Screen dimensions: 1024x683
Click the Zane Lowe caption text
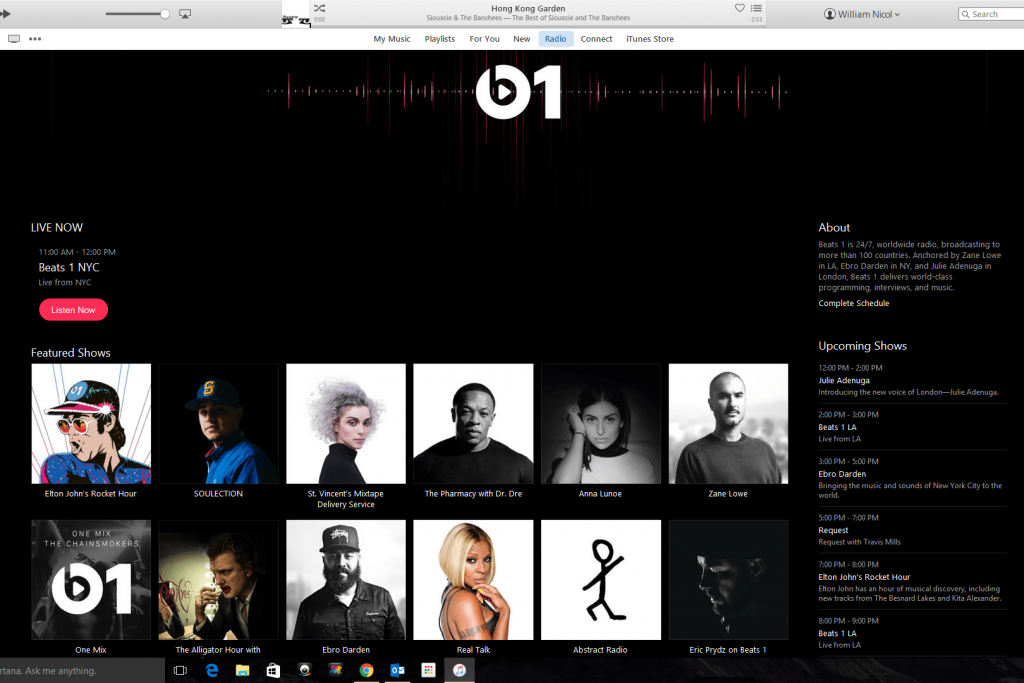point(728,494)
